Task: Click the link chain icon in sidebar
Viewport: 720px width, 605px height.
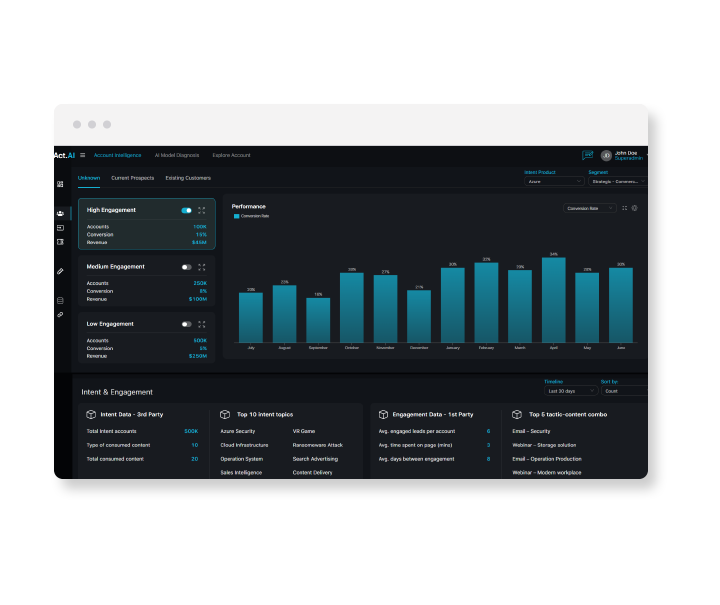Action: pos(60,314)
